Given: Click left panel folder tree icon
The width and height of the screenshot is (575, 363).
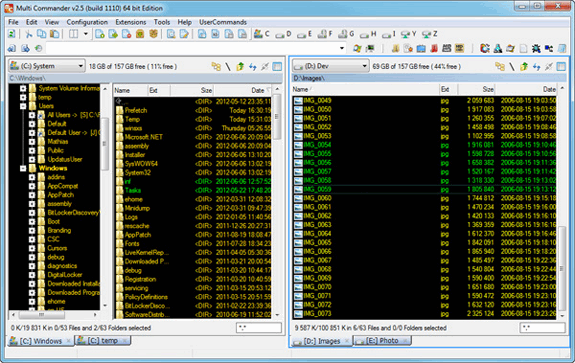Looking at the screenshot, I should pos(216,66).
